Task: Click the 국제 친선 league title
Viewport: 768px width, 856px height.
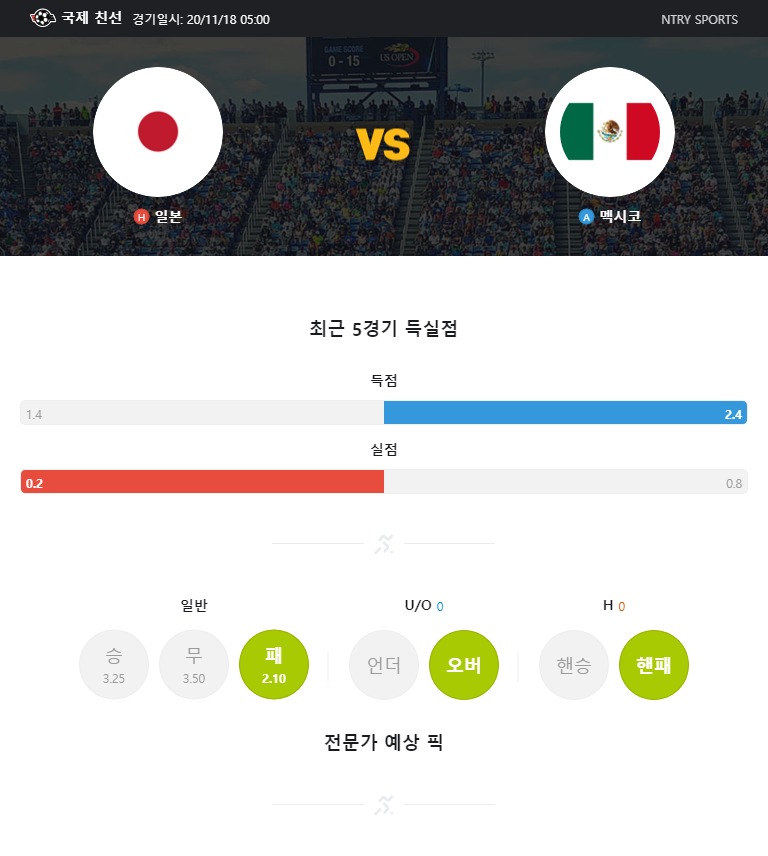Action: [x=91, y=18]
